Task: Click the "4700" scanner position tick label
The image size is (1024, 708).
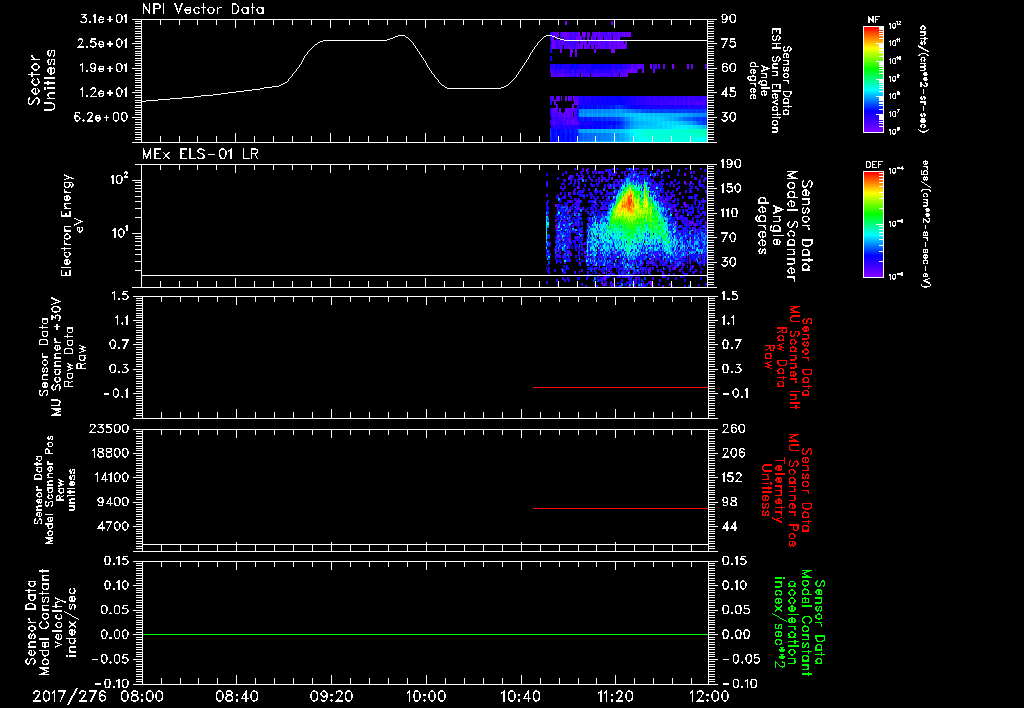Action: coord(112,526)
